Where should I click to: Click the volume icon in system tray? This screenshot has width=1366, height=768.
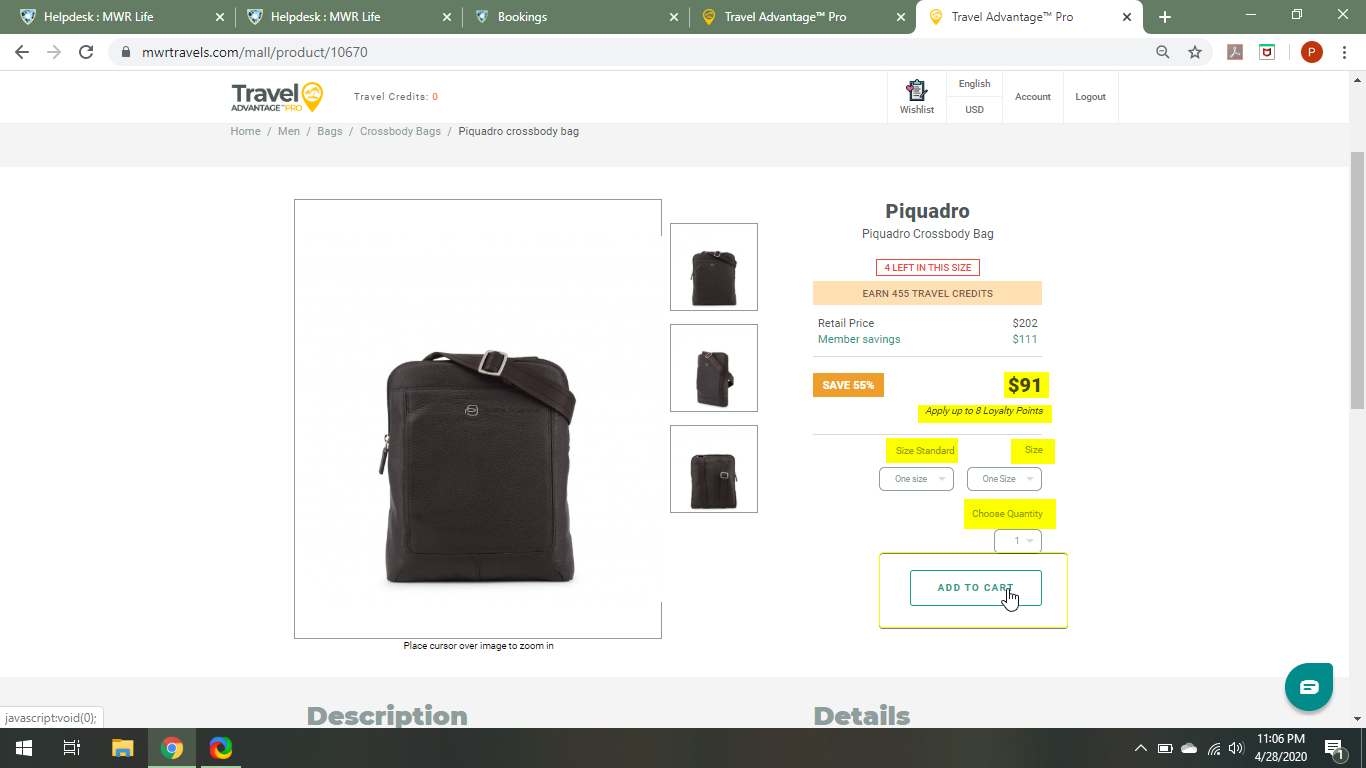tap(1236, 748)
